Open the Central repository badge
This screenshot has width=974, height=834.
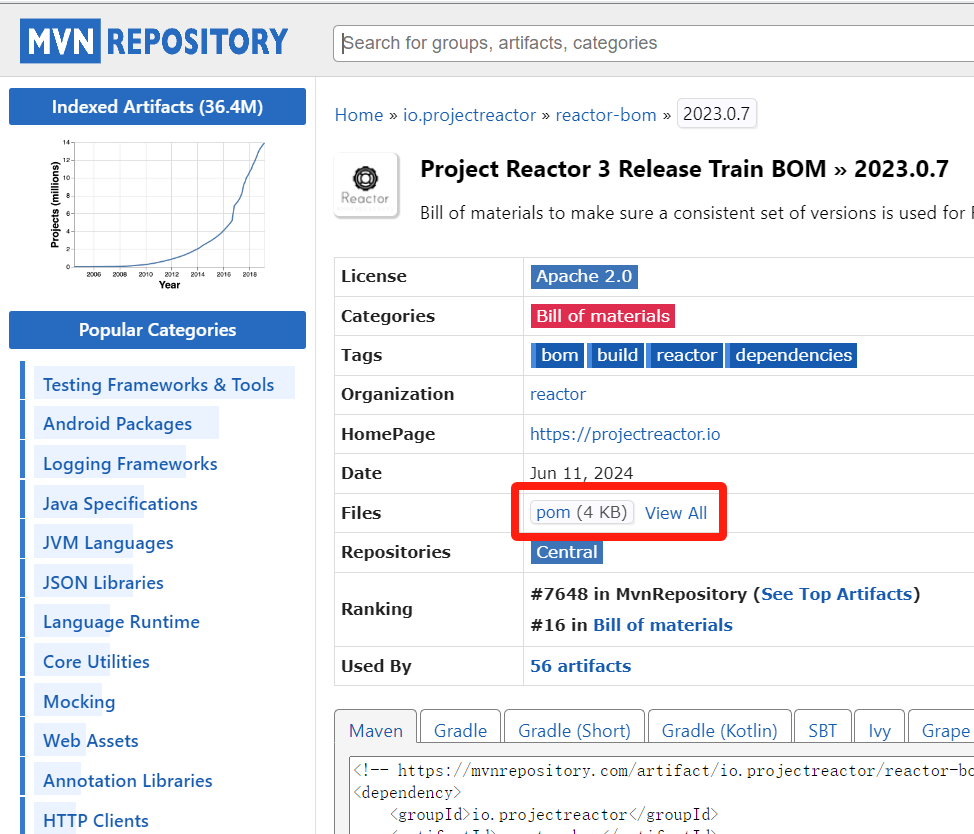pyautogui.click(x=566, y=552)
